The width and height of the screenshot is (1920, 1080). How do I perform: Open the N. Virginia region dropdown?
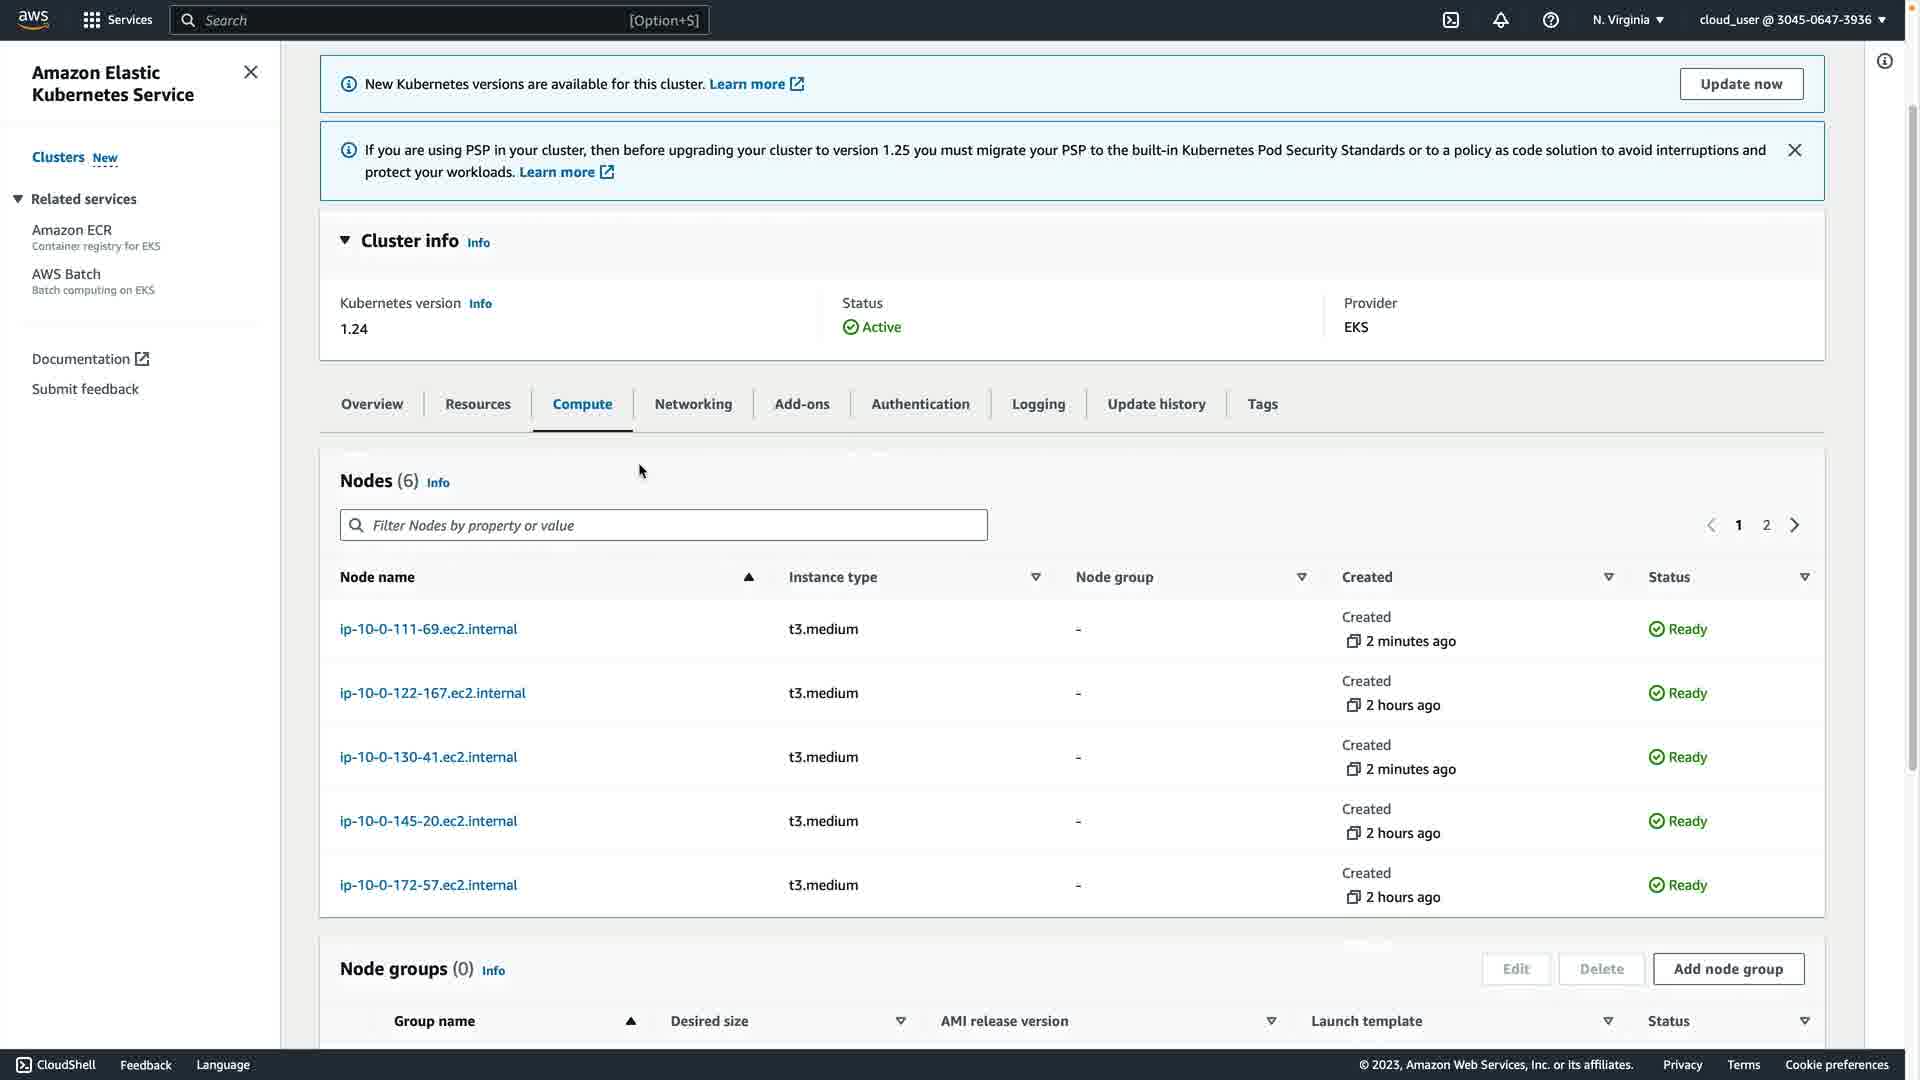click(x=1628, y=20)
